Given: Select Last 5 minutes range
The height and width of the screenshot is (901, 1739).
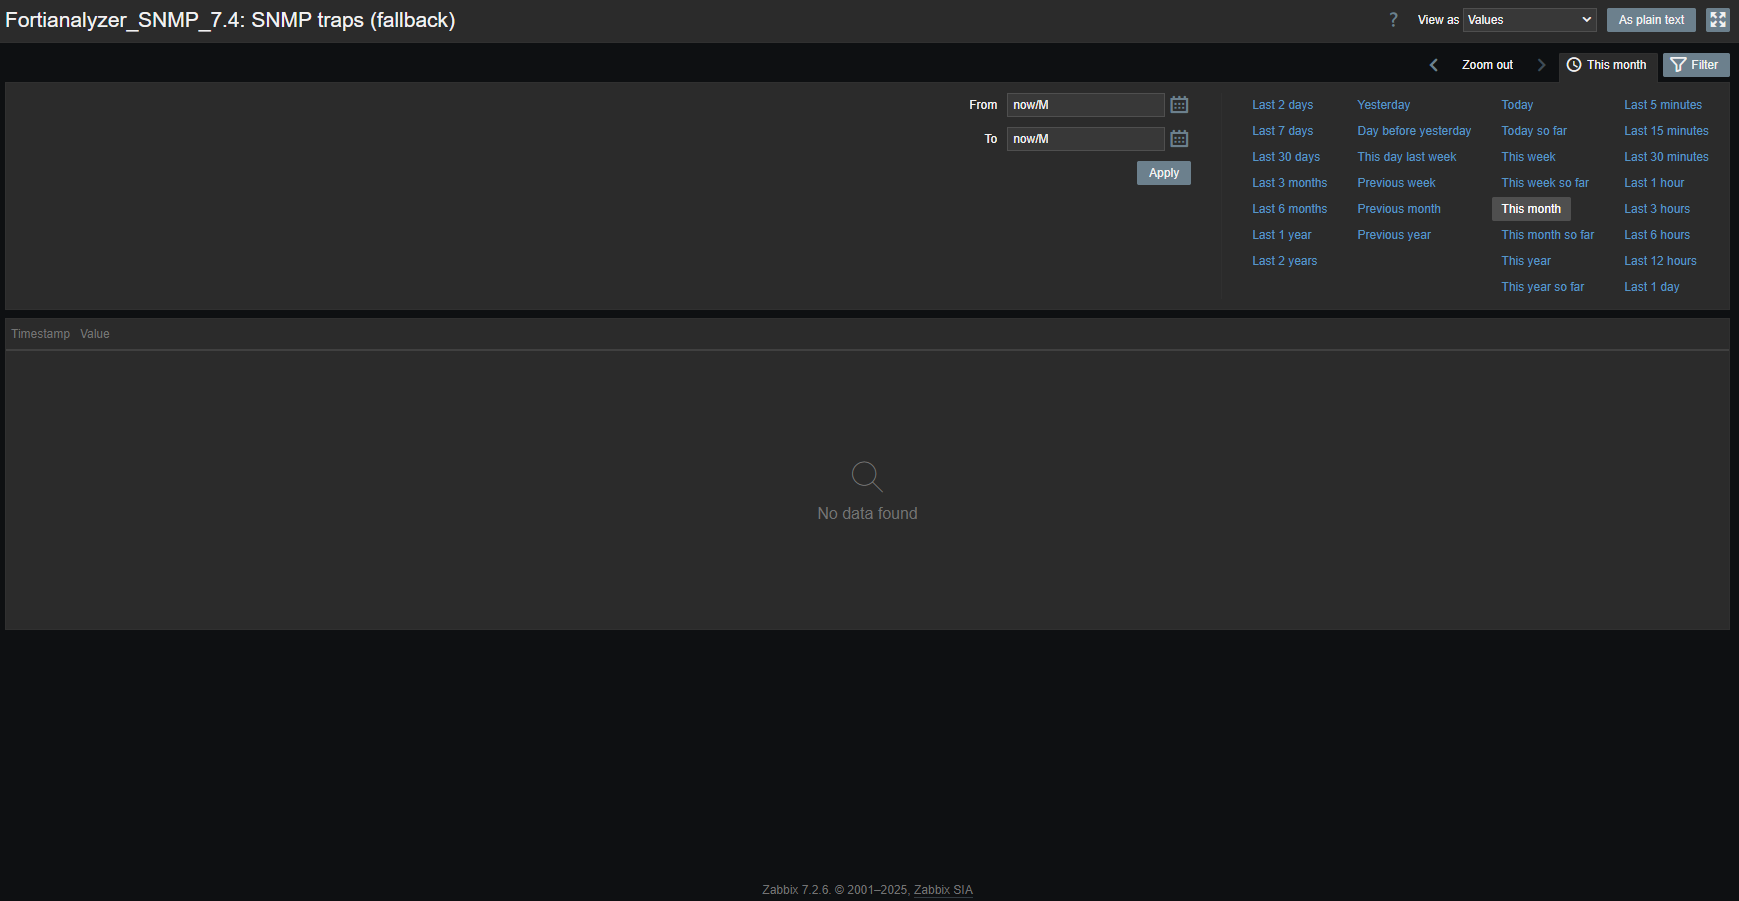Looking at the screenshot, I should click(1662, 105).
